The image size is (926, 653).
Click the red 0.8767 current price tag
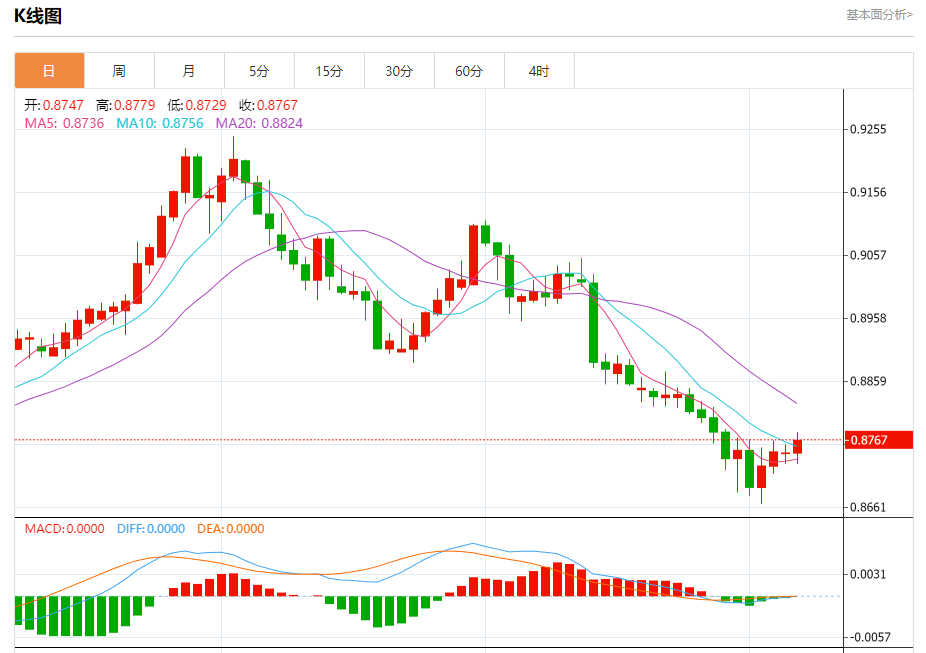tap(879, 440)
